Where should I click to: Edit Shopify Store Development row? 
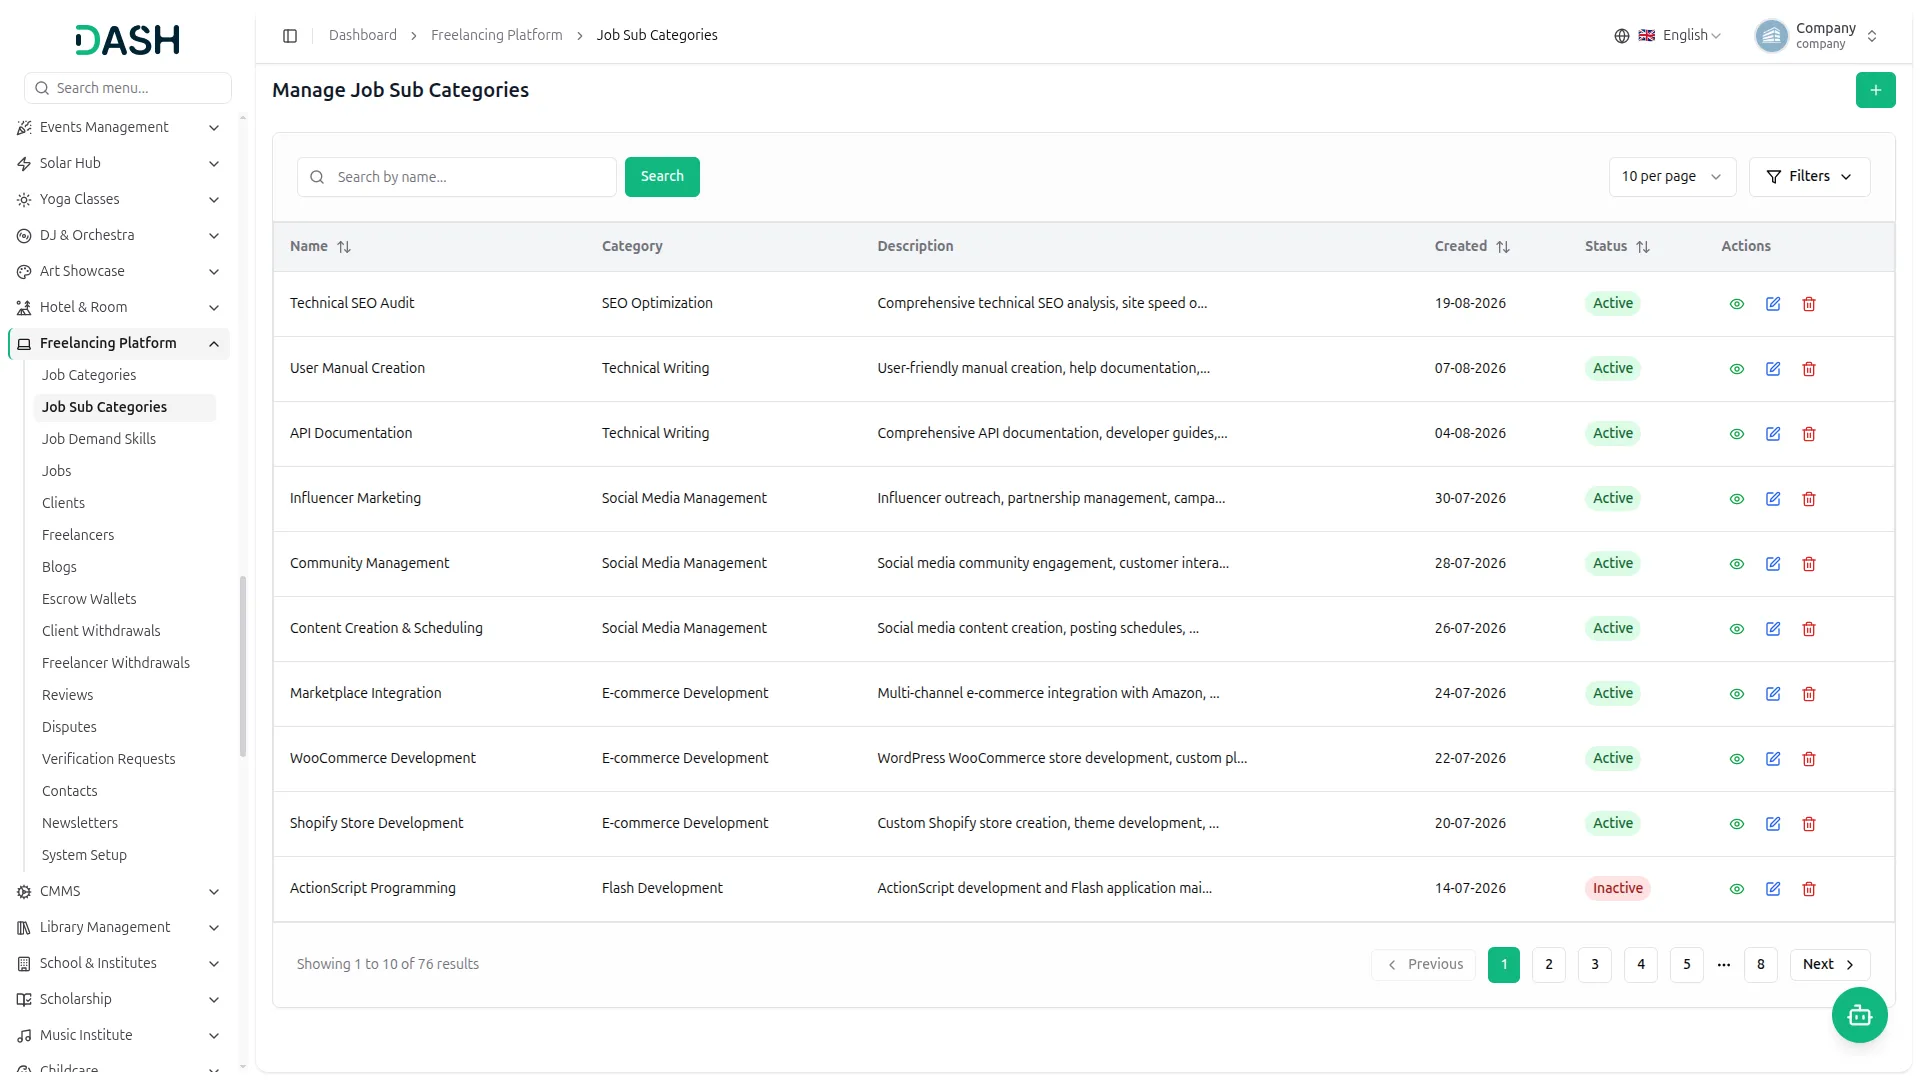1772,824
